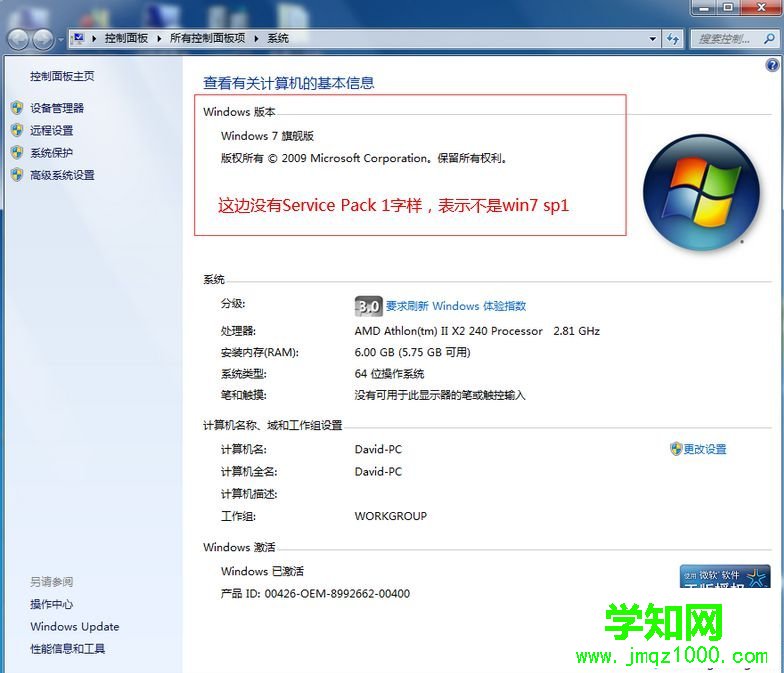This screenshot has height=673, width=784.
Task: Click the genuine Microsoft software badge
Action: pos(725,576)
